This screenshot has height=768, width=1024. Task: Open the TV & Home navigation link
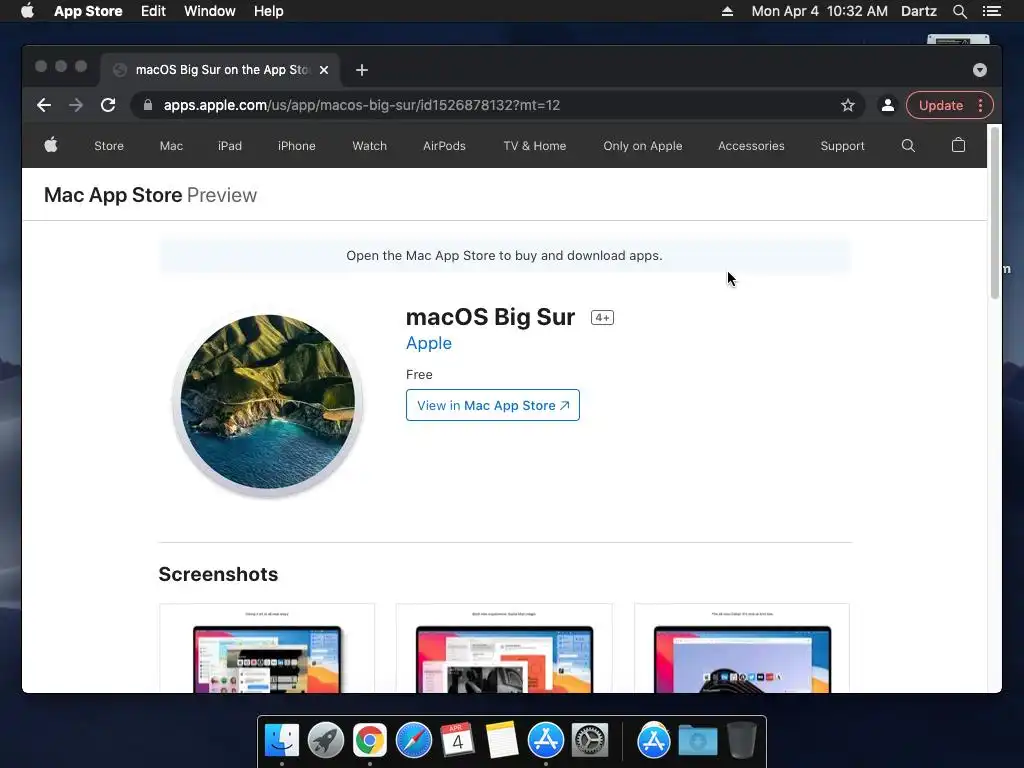point(535,146)
